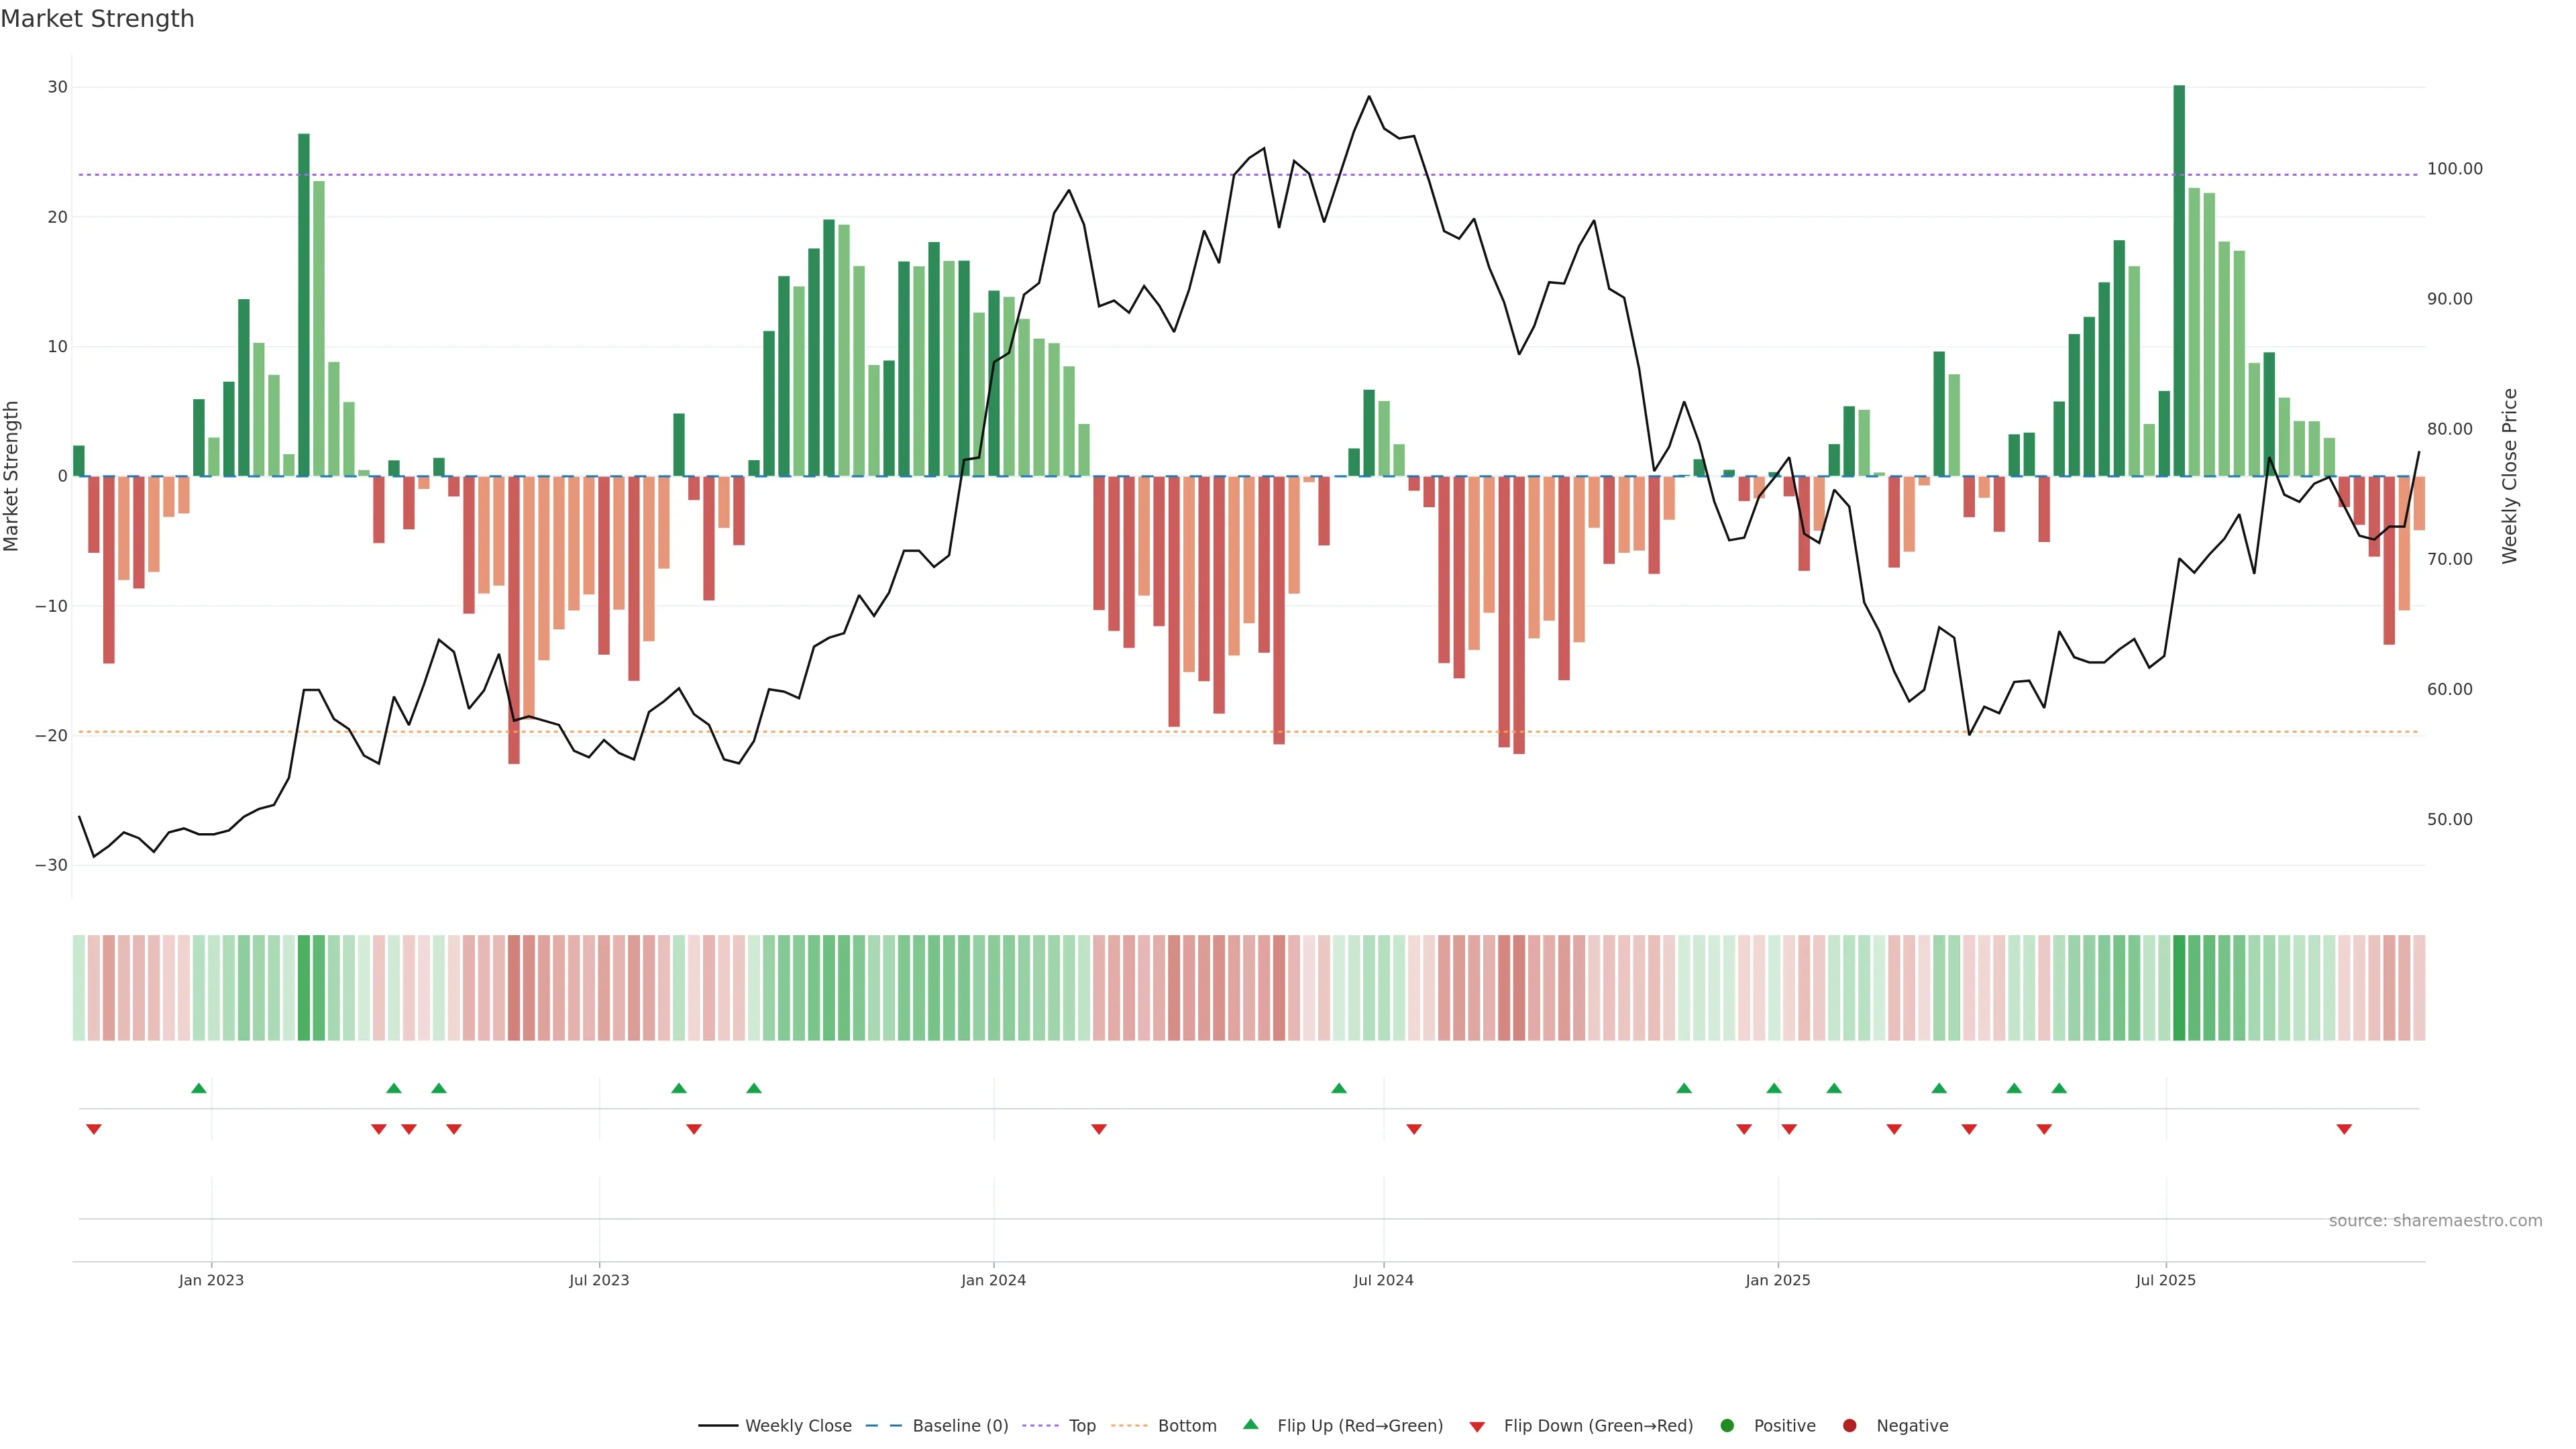Click the last red flip-down triangle marker
Screen dimensions: 2576x1449
[2344, 1129]
